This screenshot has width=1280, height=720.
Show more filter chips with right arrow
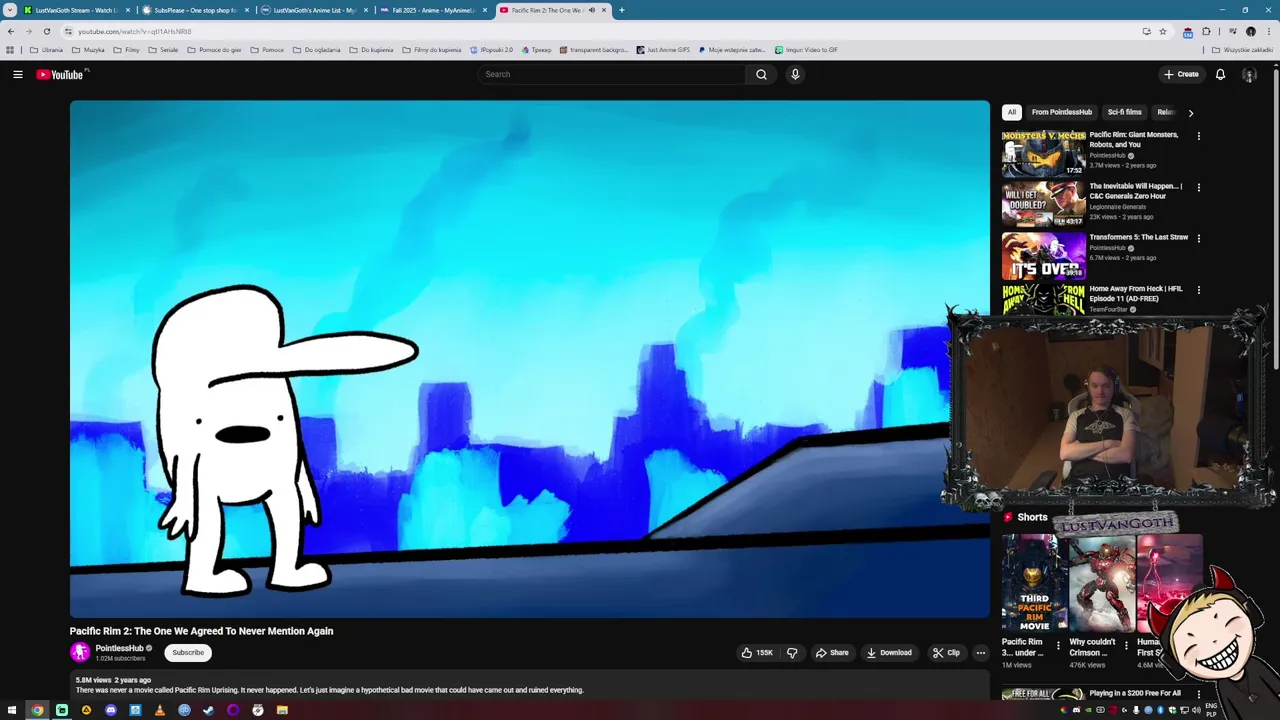(x=1190, y=113)
